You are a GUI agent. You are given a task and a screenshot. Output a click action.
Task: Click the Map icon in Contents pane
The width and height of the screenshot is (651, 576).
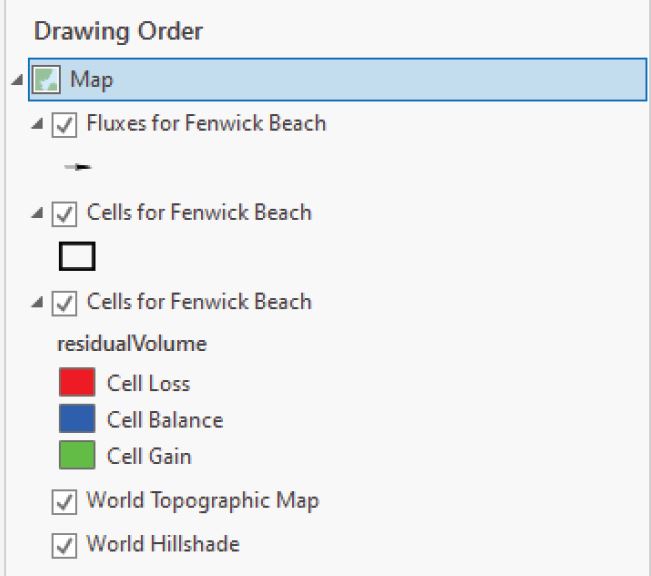[x=46, y=79]
